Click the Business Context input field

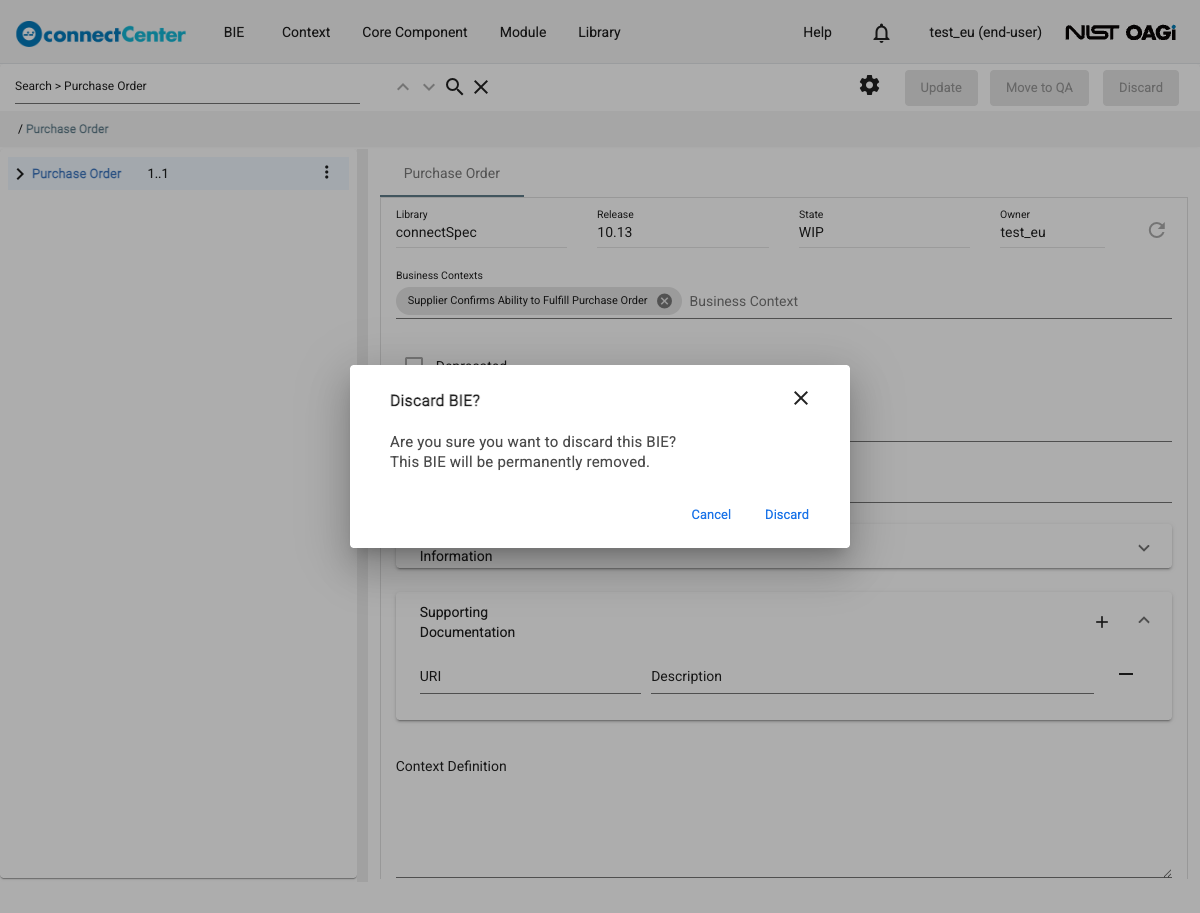(x=928, y=301)
